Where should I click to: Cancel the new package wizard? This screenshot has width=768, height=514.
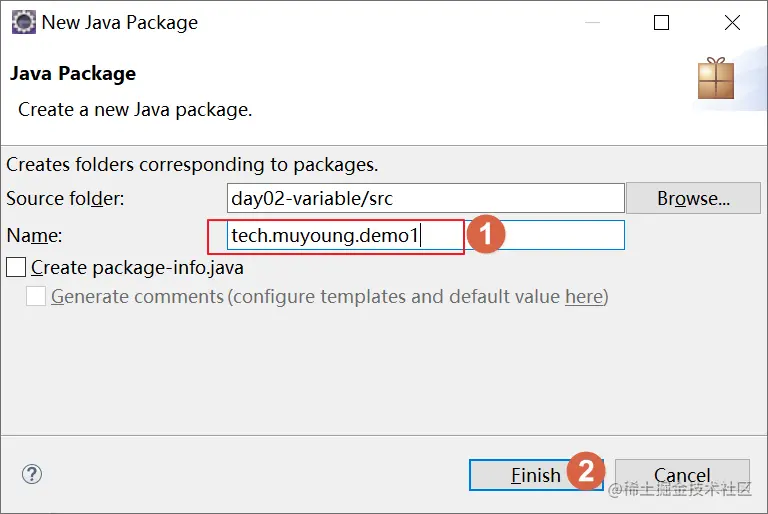[682, 475]
